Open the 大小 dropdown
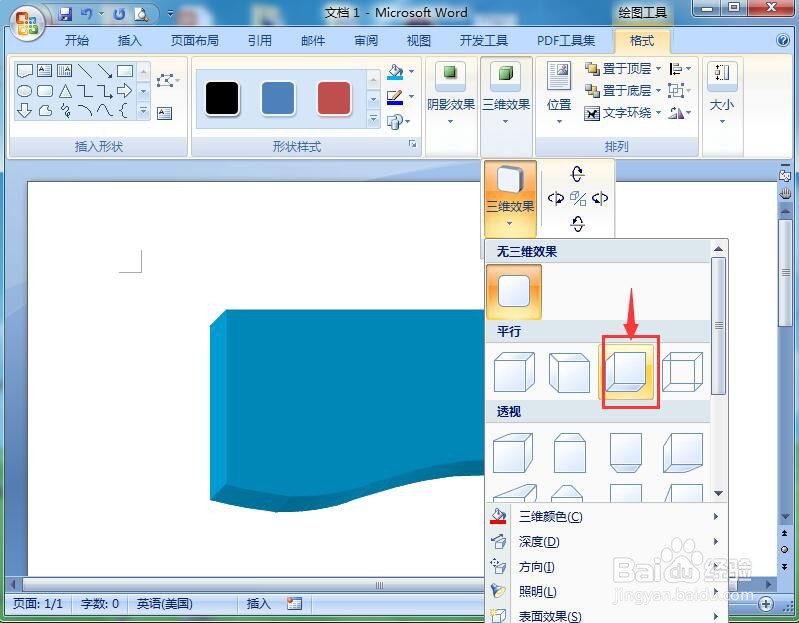The width and height of the screenshot is (799, 623). 722,94
